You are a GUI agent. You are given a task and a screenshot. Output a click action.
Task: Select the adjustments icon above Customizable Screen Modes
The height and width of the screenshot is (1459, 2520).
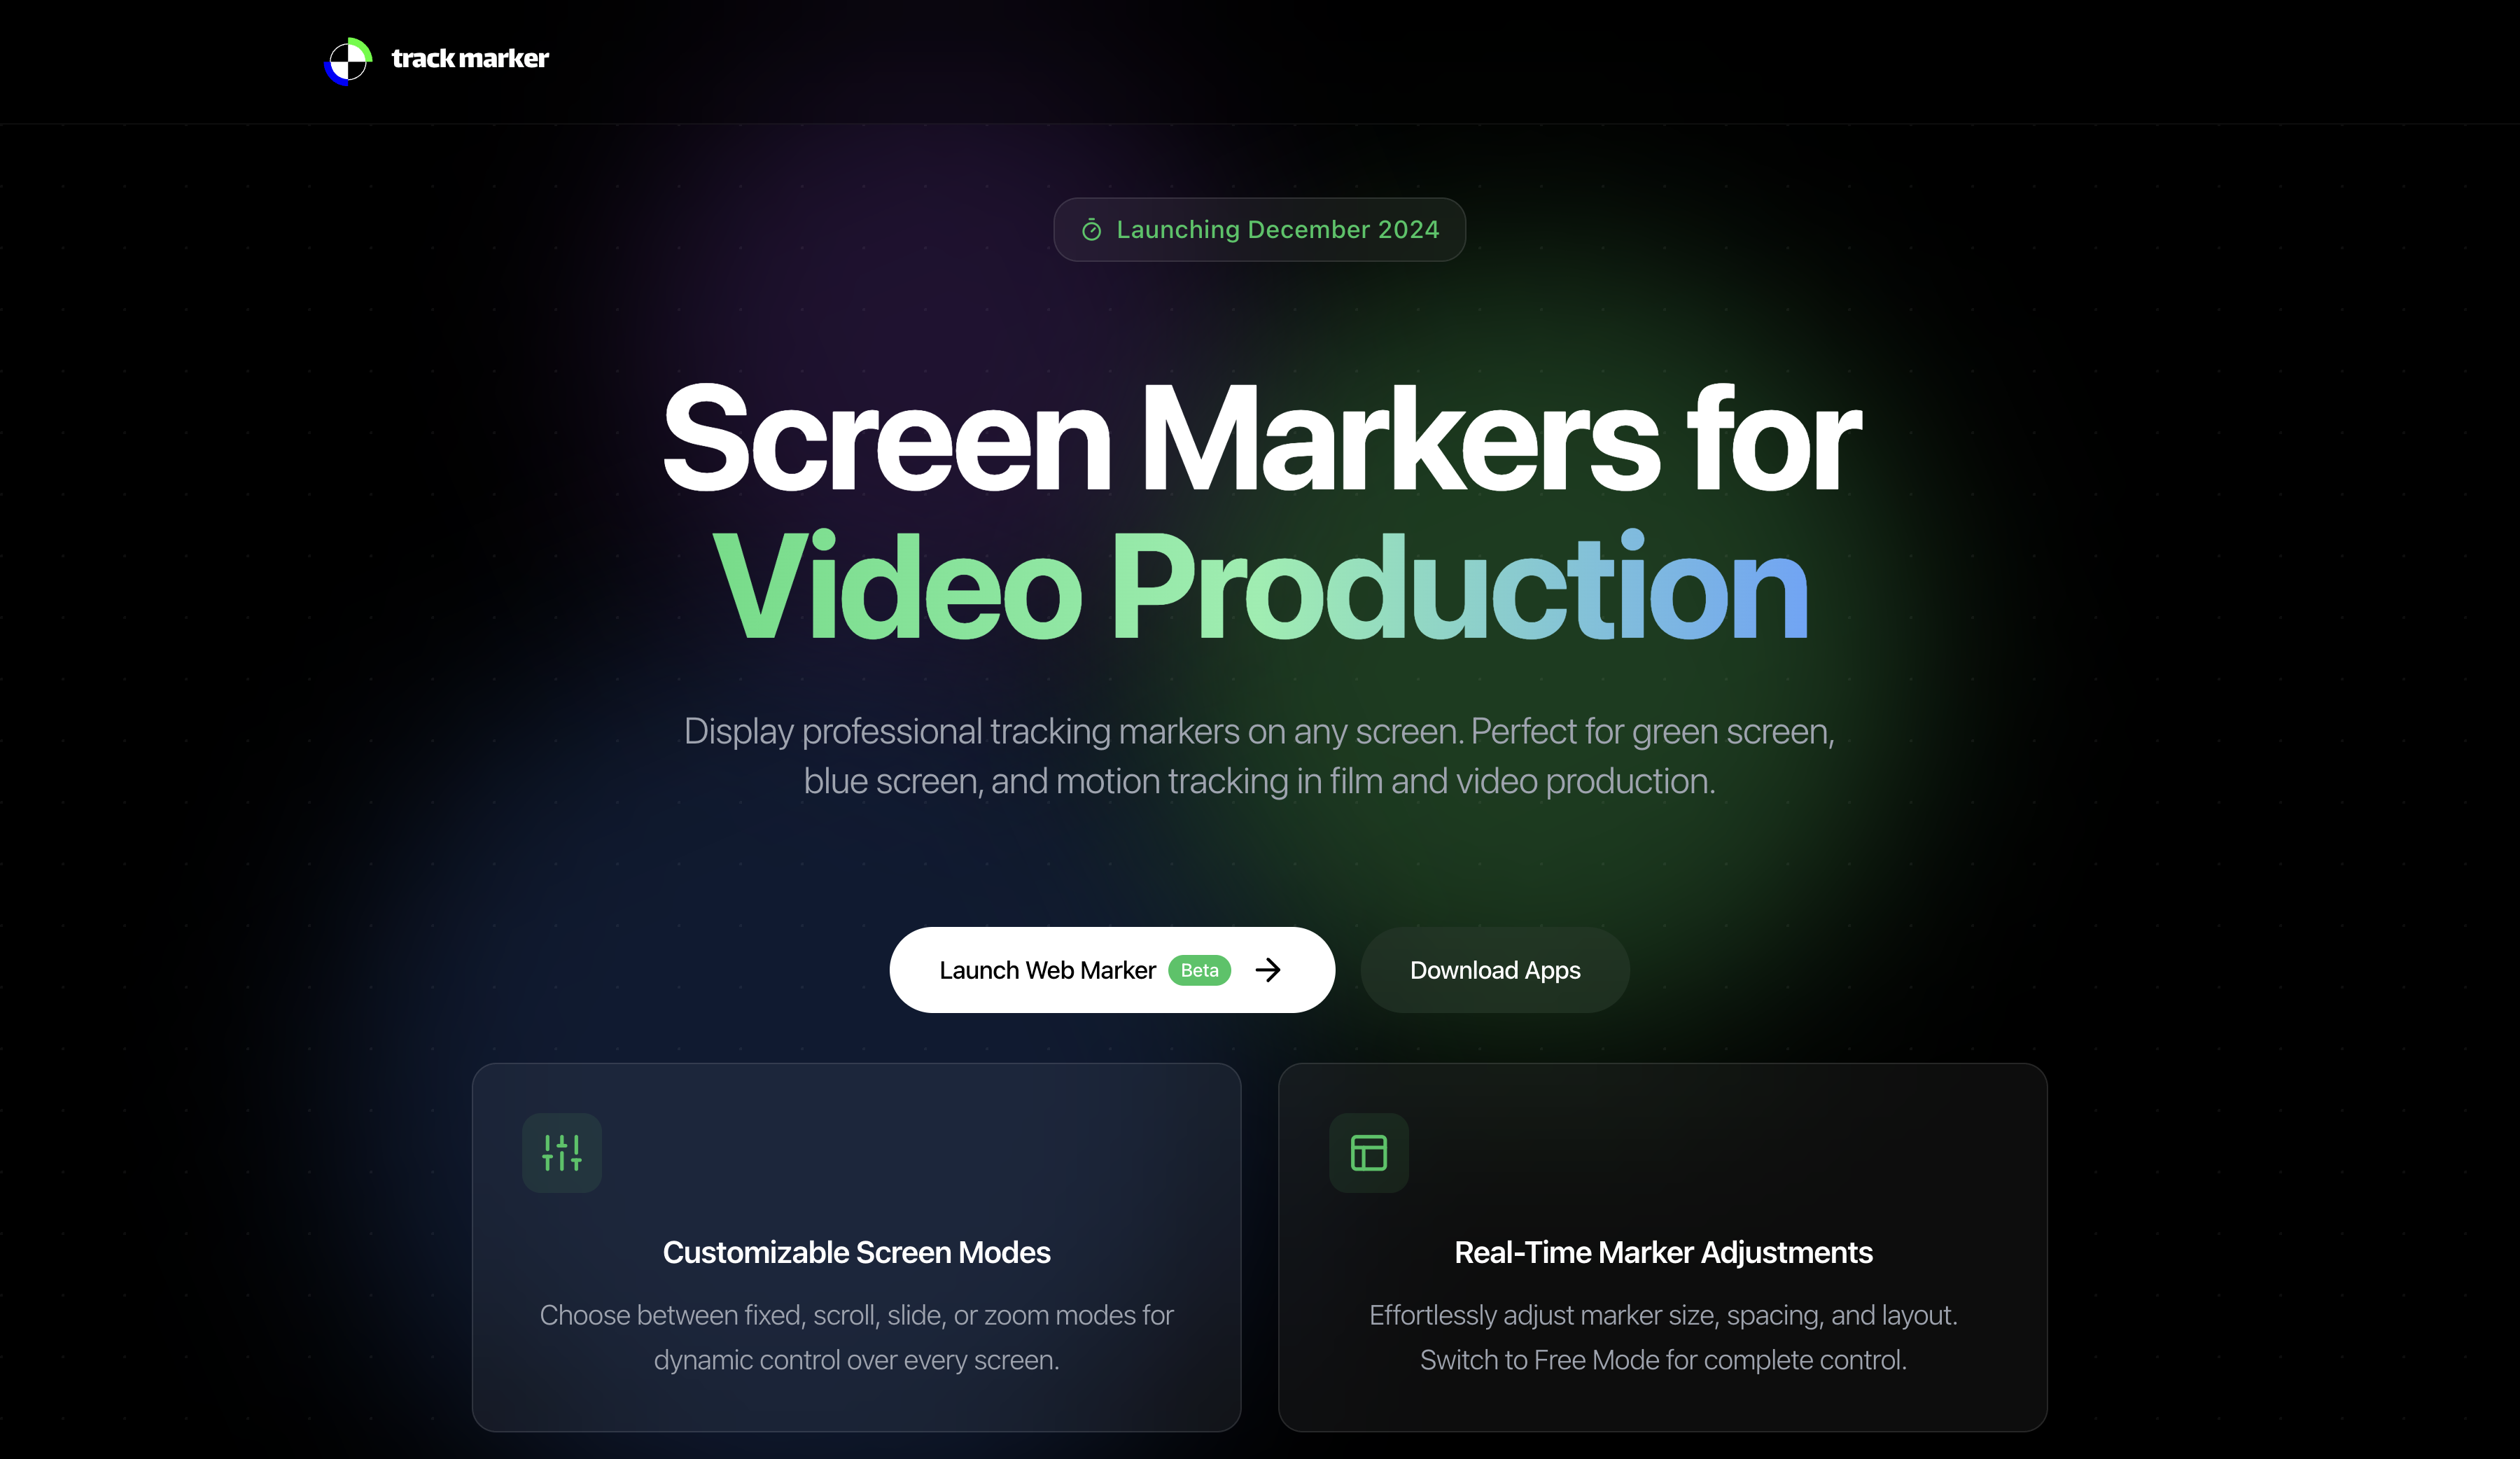click(x=561, y=1152)
